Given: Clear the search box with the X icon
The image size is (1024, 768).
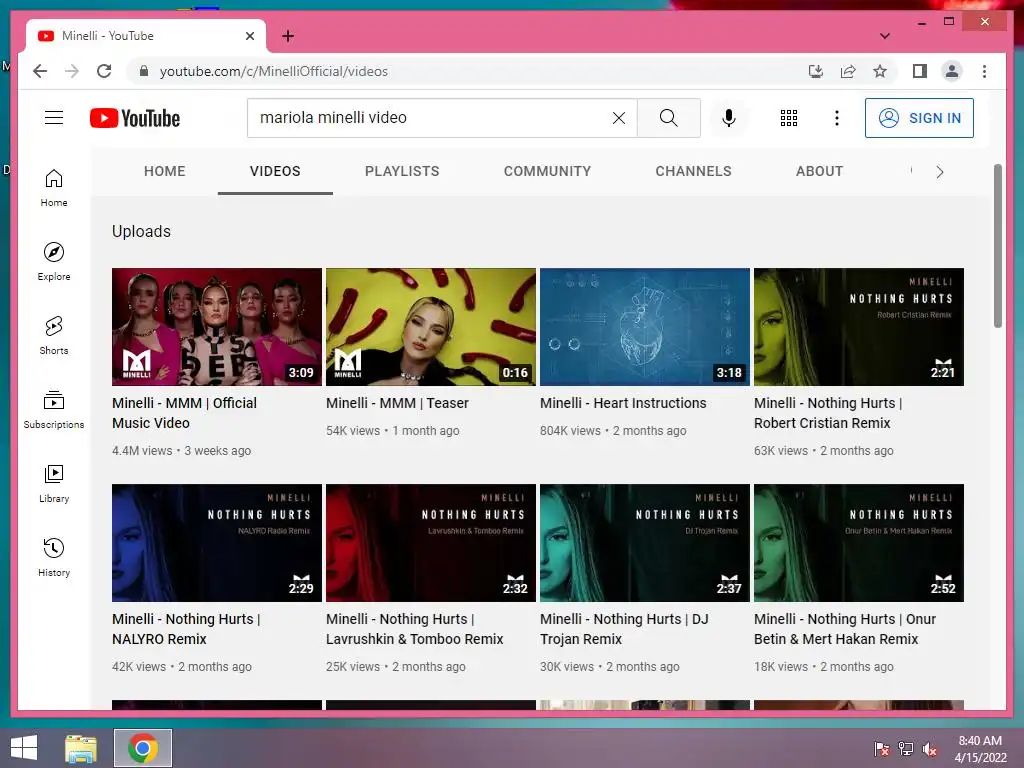Looking at the screenshot, I should coord(618,118).
